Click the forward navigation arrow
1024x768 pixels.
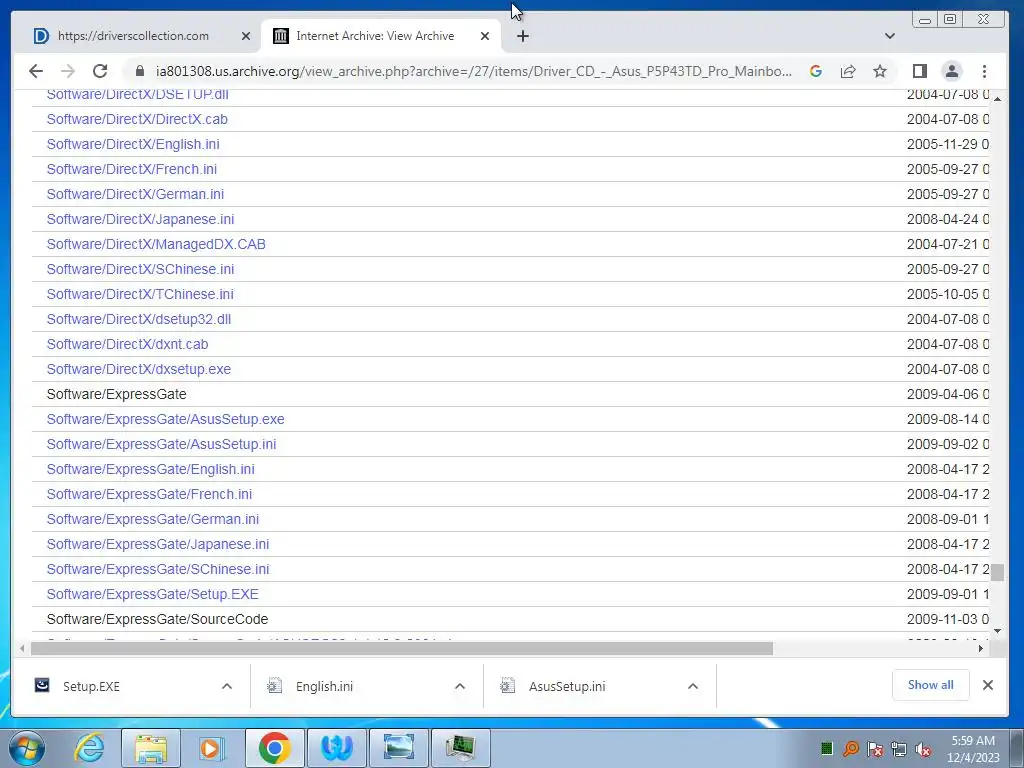tap(68, 71)
